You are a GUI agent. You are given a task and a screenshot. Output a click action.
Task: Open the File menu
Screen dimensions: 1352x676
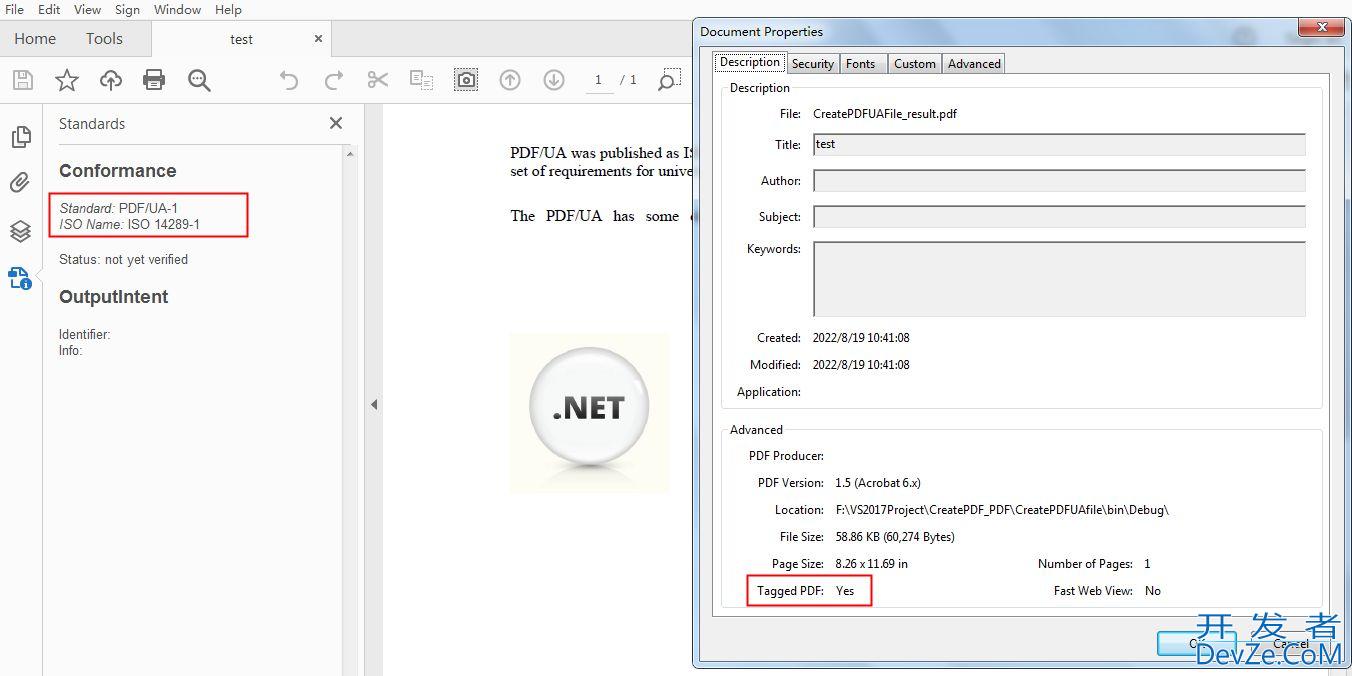coord(15,9)
